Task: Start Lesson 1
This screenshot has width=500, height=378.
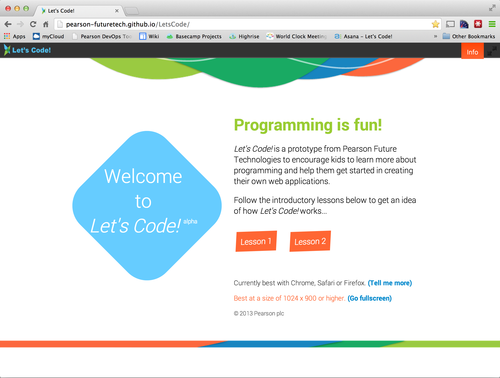Action: pos(256,241)
